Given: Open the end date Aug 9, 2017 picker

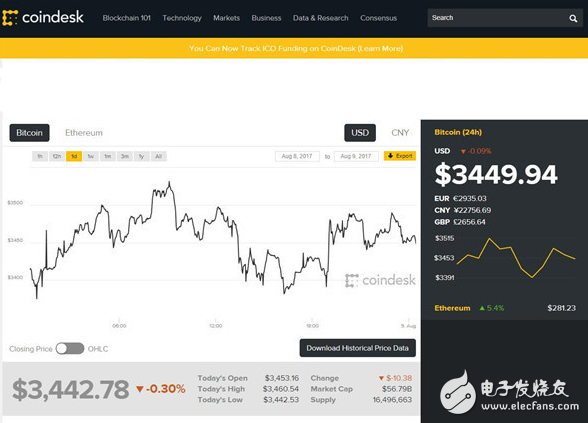Looking at the screenshot, I should point(356,156).
